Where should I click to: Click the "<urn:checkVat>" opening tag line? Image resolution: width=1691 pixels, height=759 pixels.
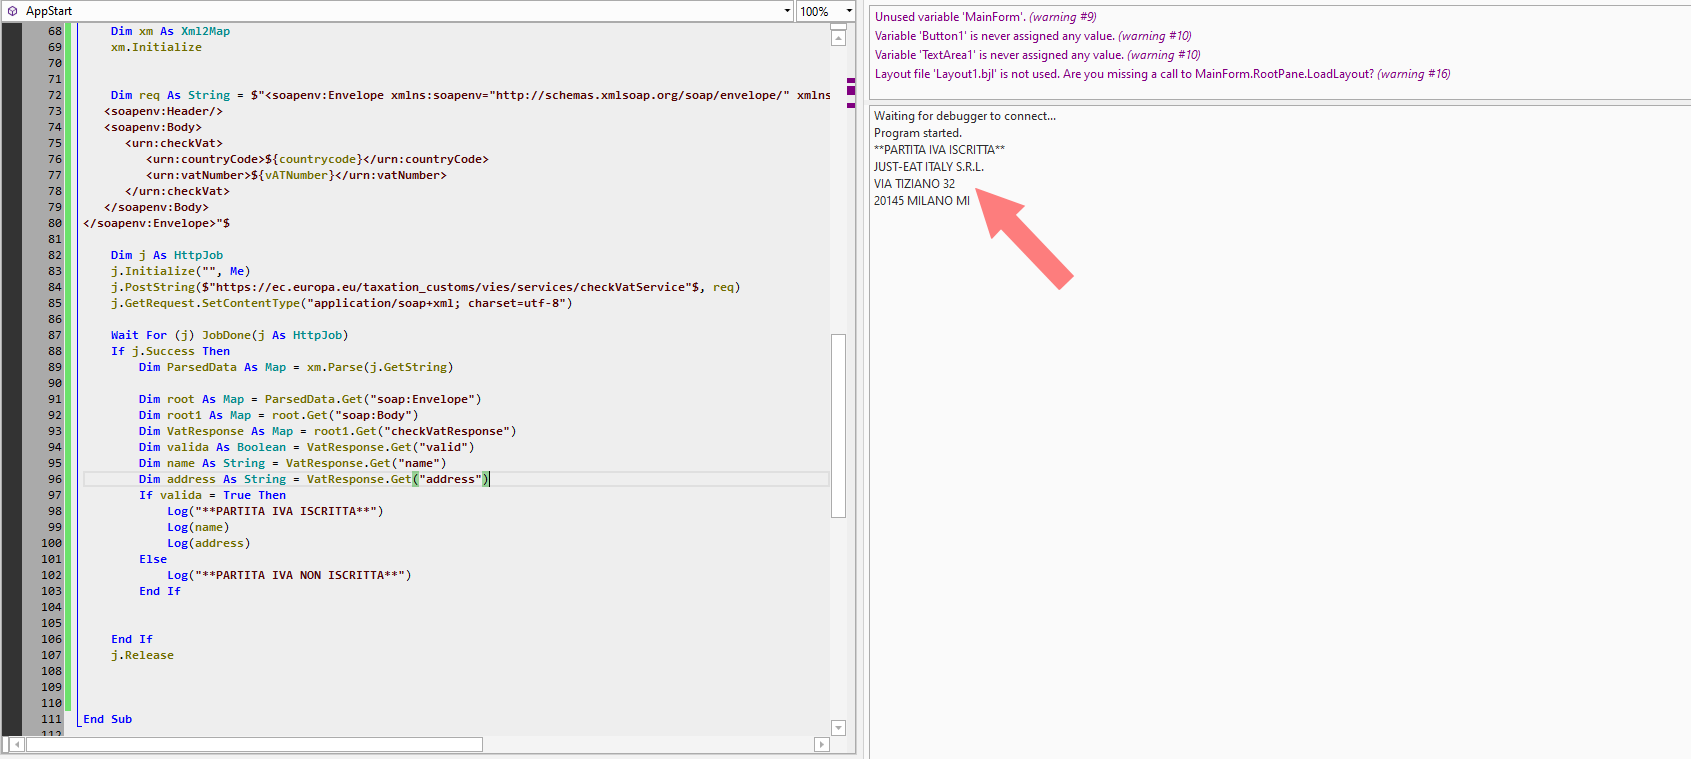(174, 143)
